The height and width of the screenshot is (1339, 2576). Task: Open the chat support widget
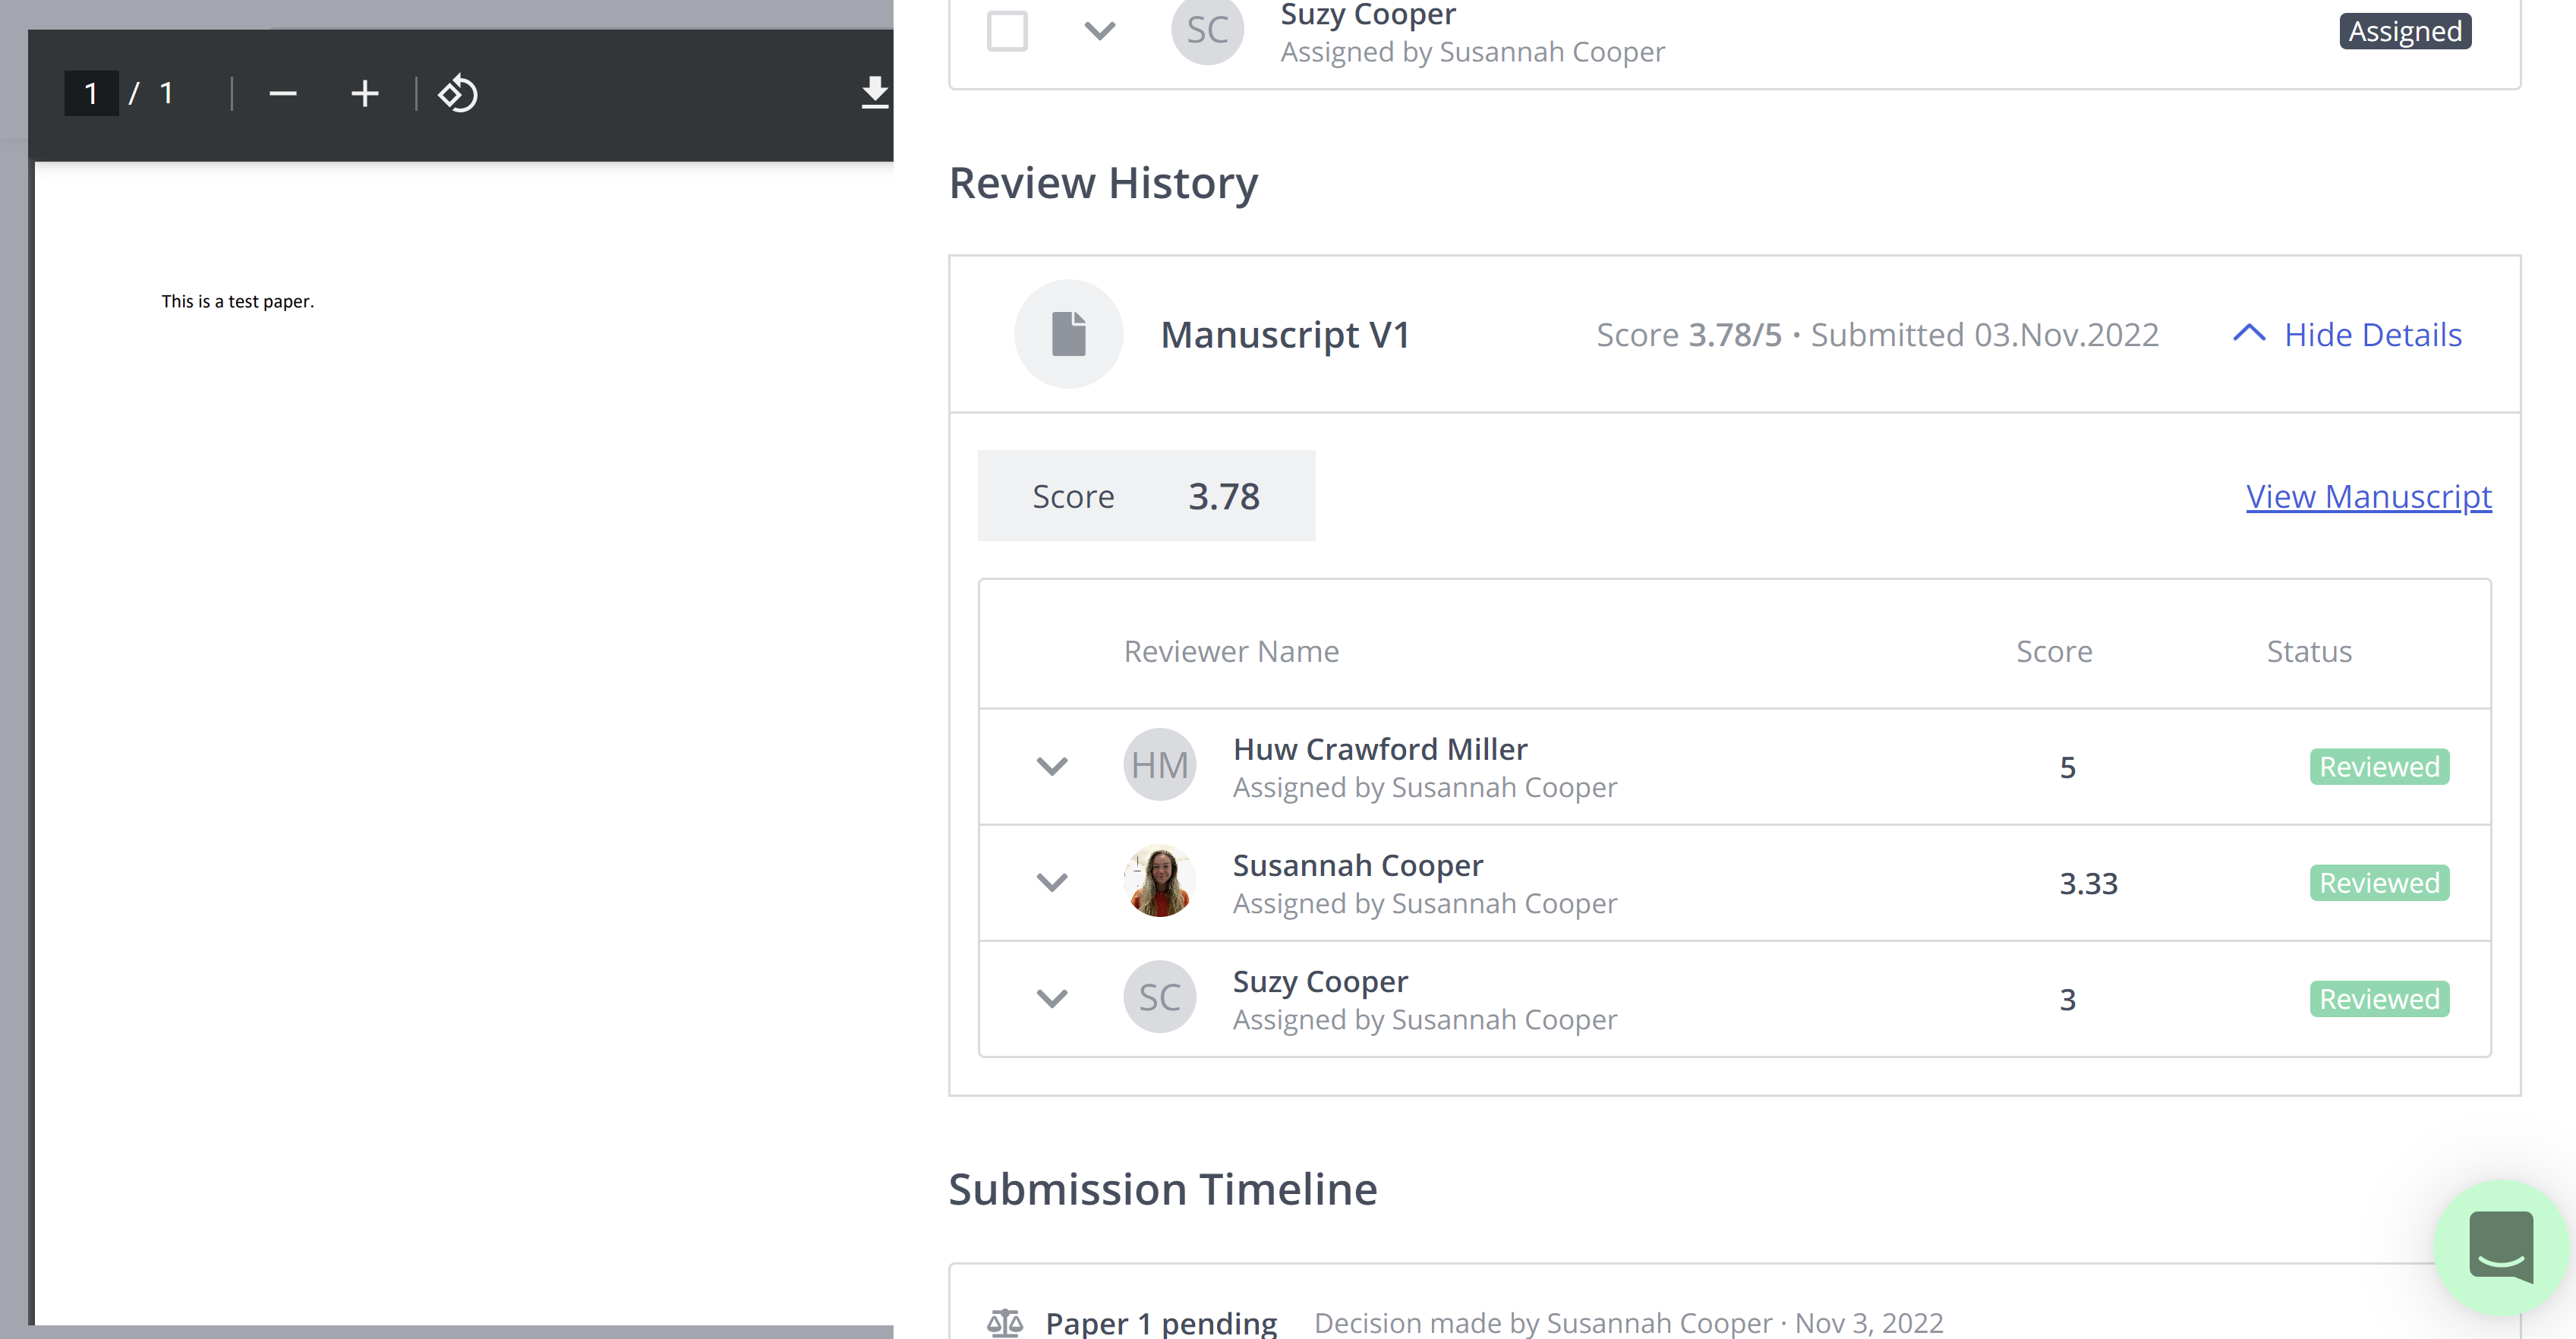point(2501,1247)
